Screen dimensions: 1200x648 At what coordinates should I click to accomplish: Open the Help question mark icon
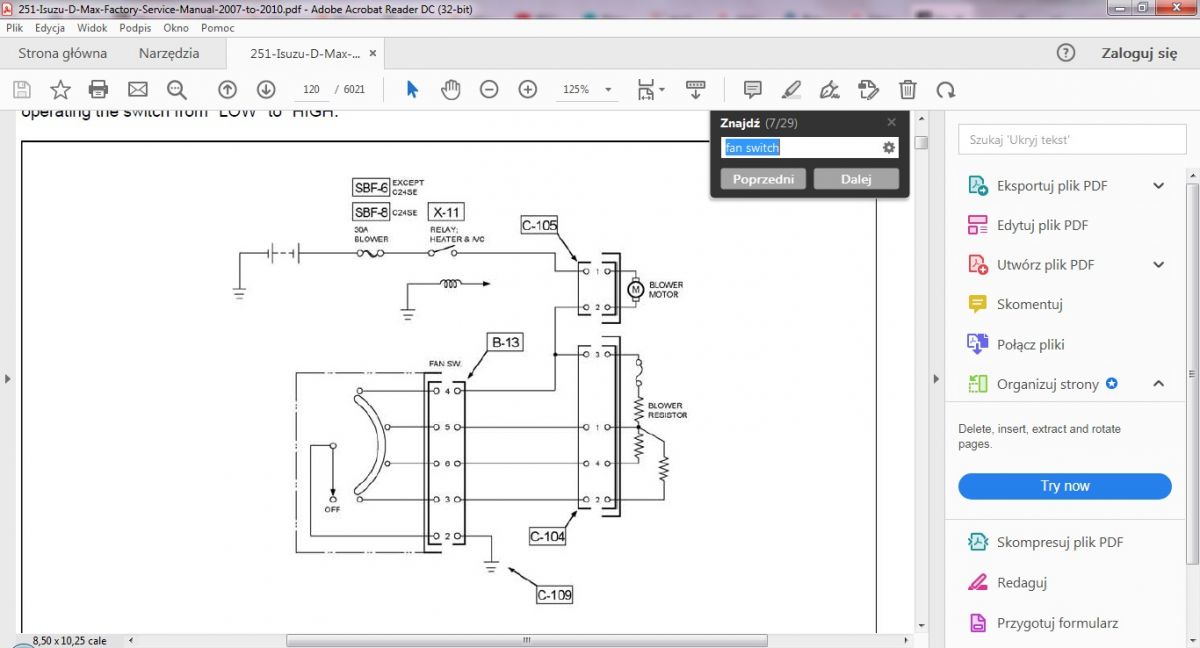[1066, 53]
